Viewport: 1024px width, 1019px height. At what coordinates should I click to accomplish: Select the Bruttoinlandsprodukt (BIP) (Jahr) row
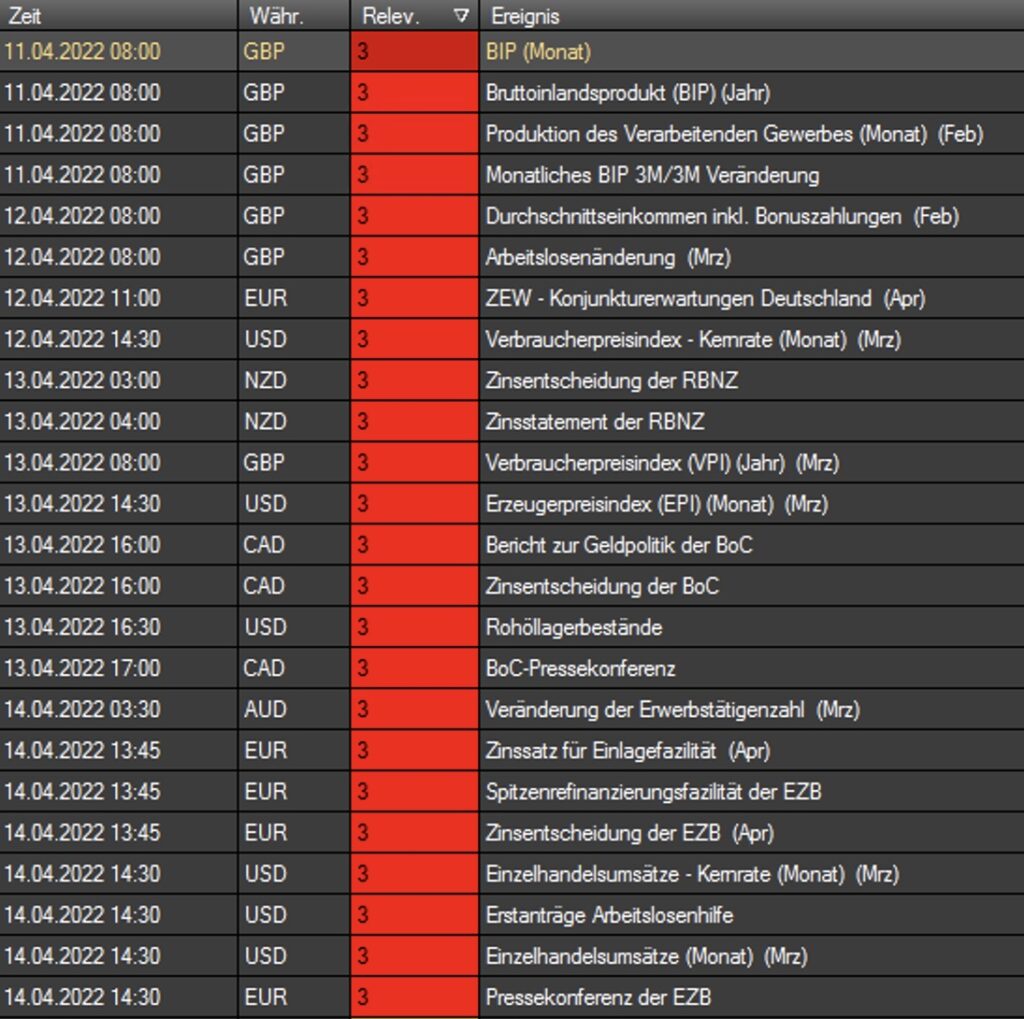627,93
